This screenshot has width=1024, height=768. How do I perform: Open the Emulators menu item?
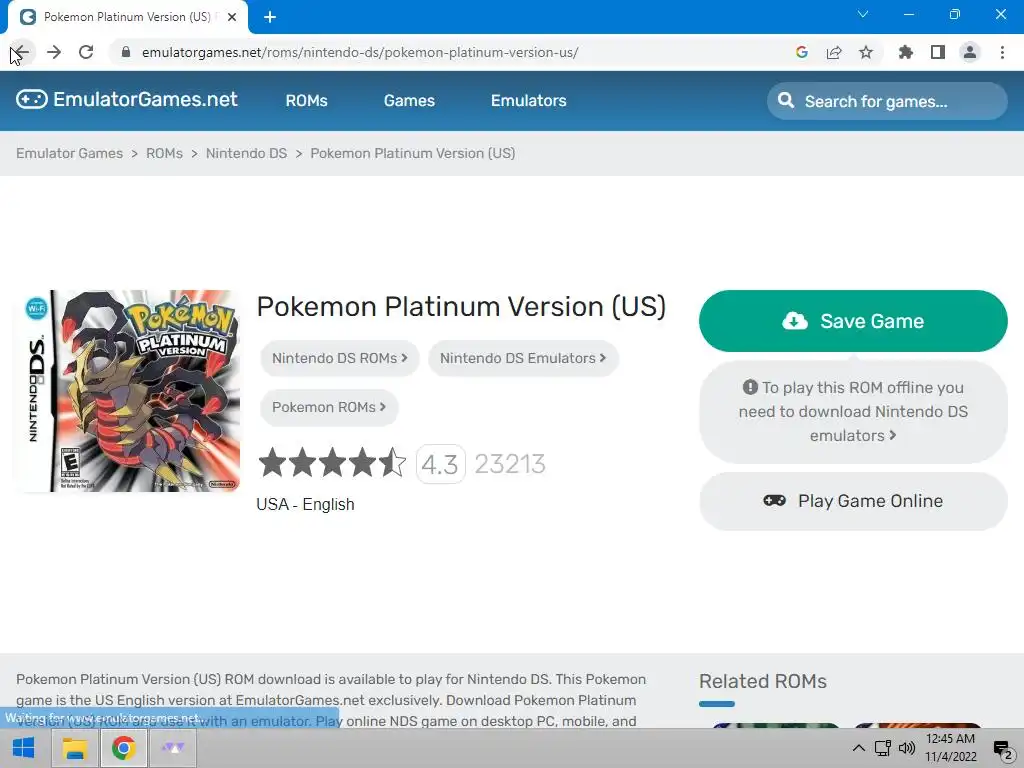click(x=529, y=101)
